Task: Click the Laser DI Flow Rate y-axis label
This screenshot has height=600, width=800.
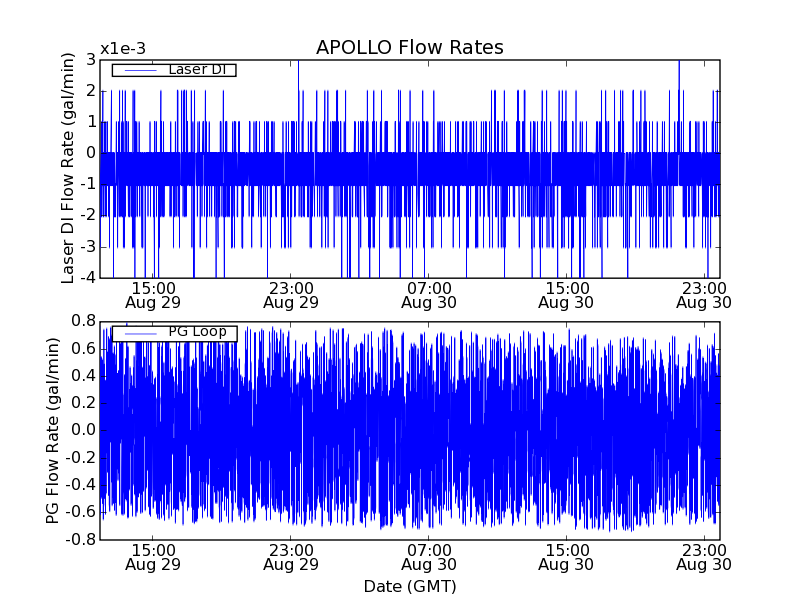Action: (68, 168)
